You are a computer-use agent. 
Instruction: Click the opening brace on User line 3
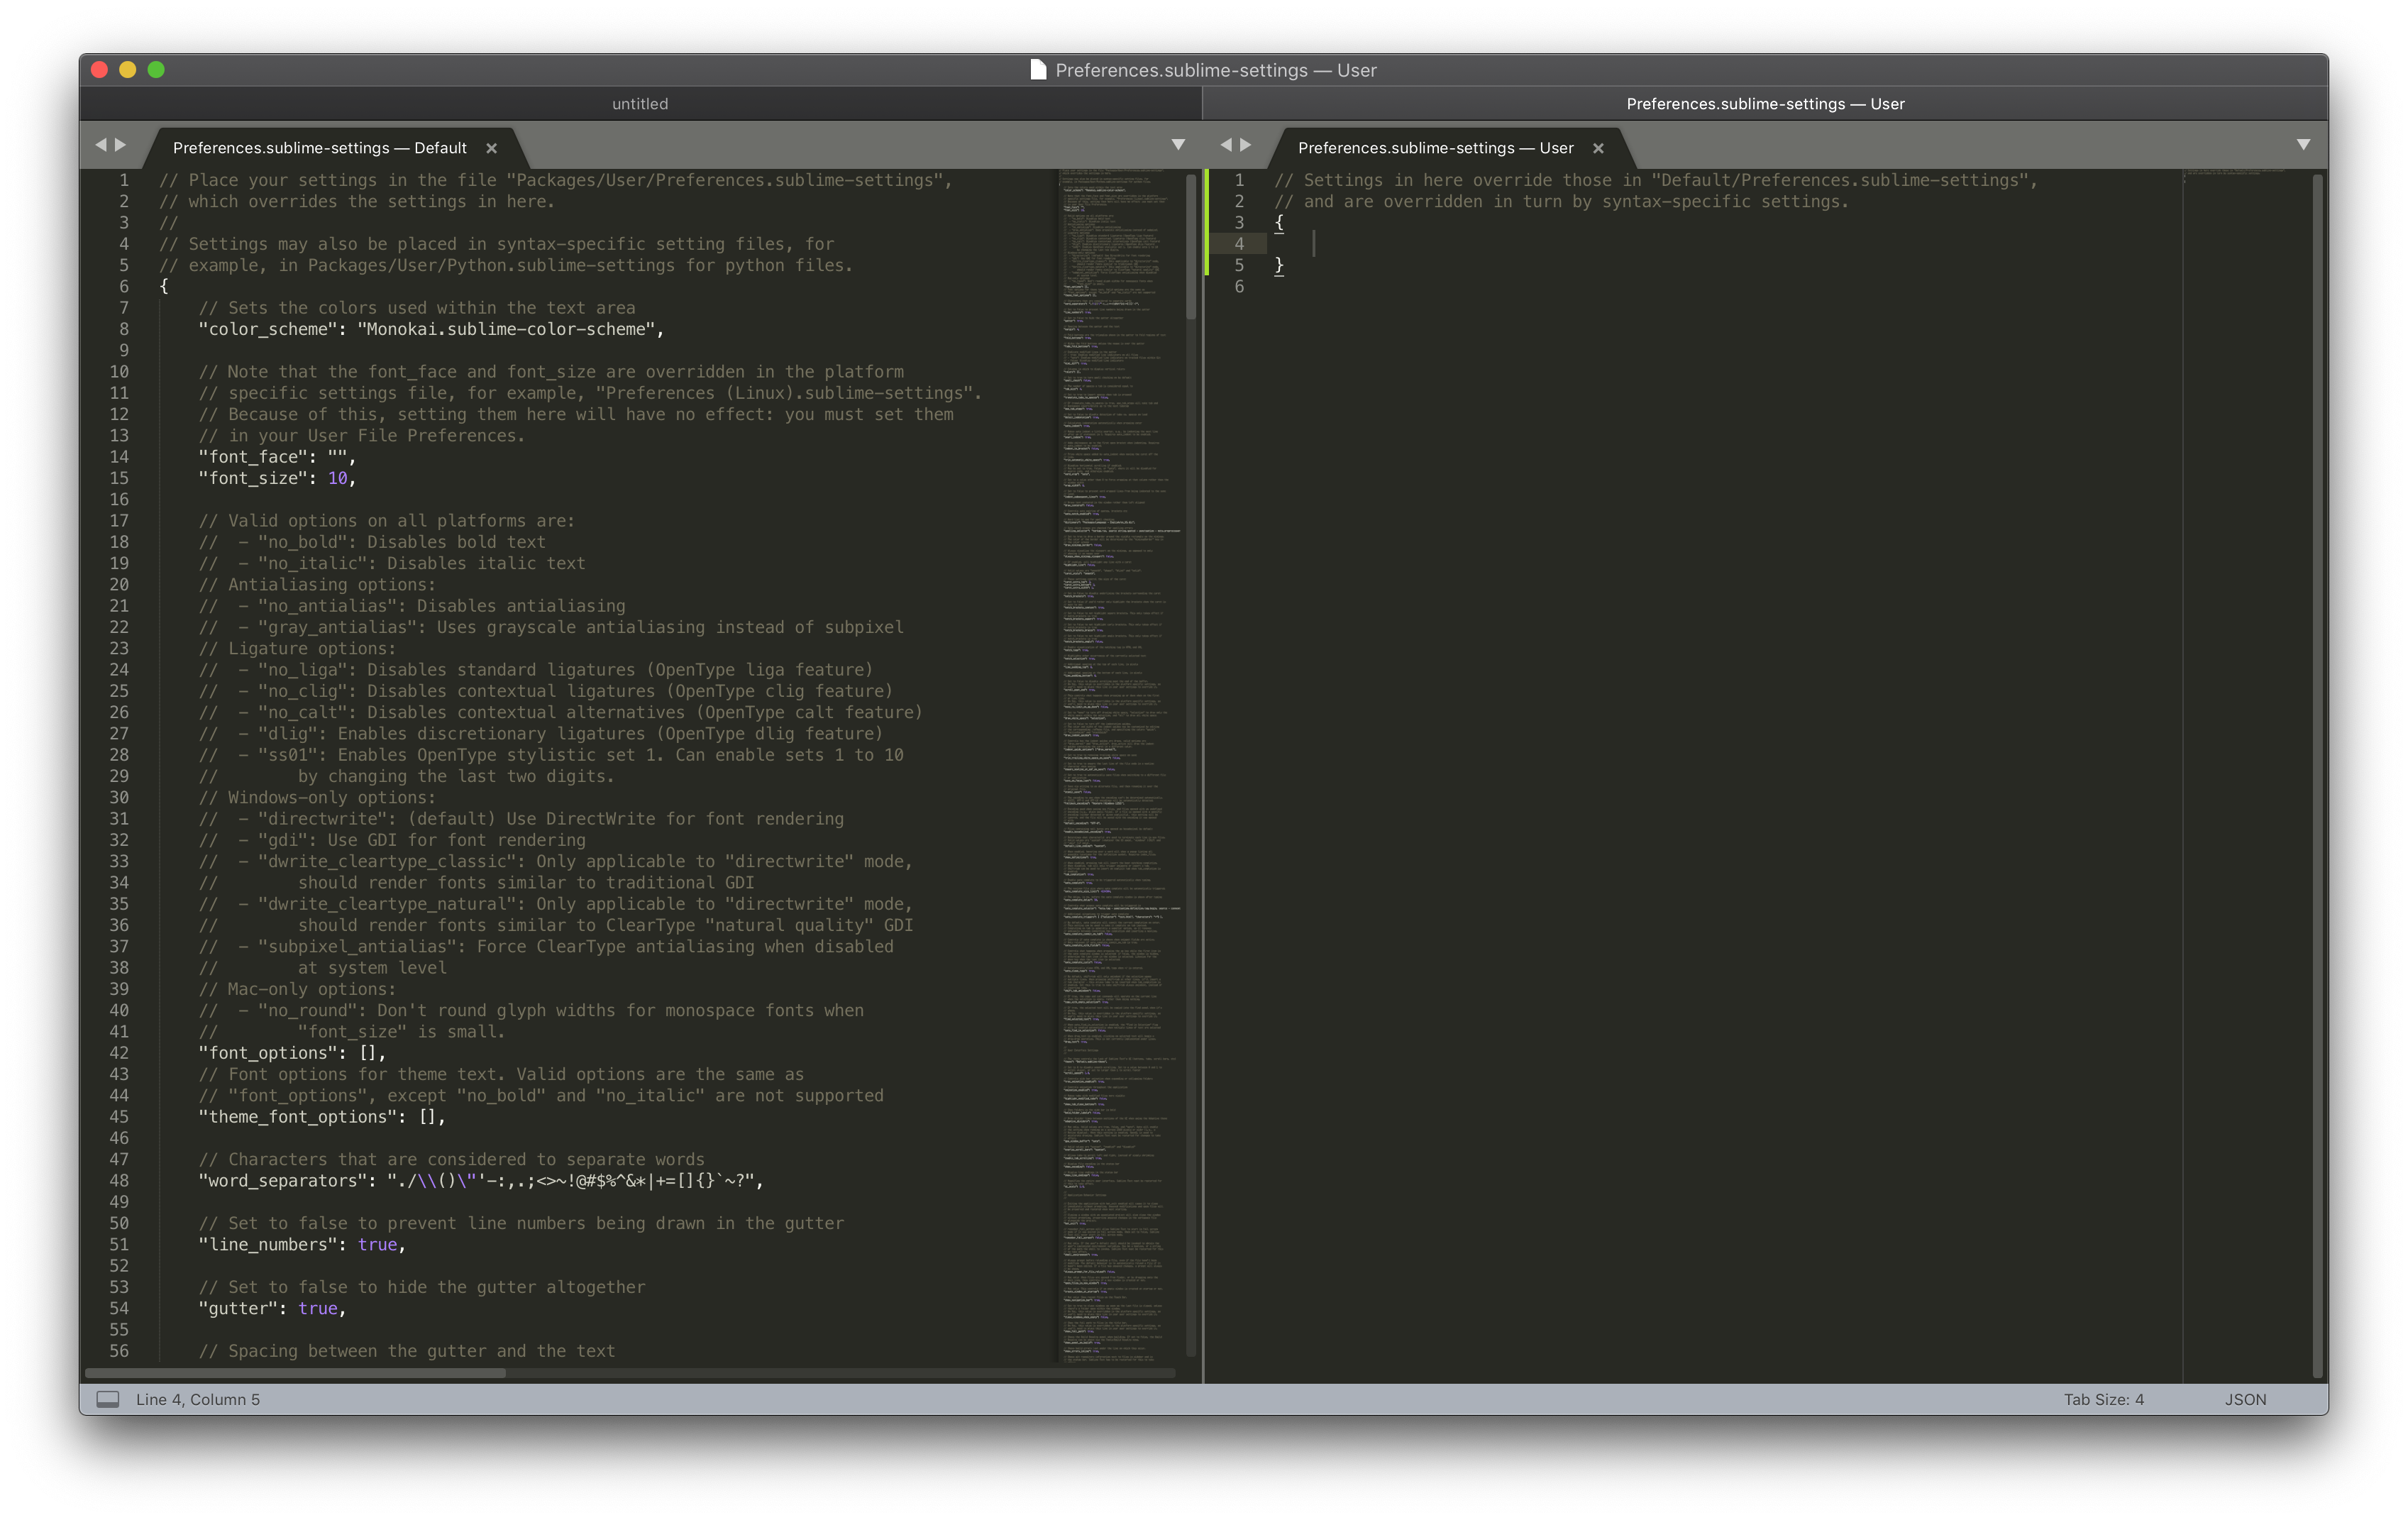click(x=1279, y=223)
